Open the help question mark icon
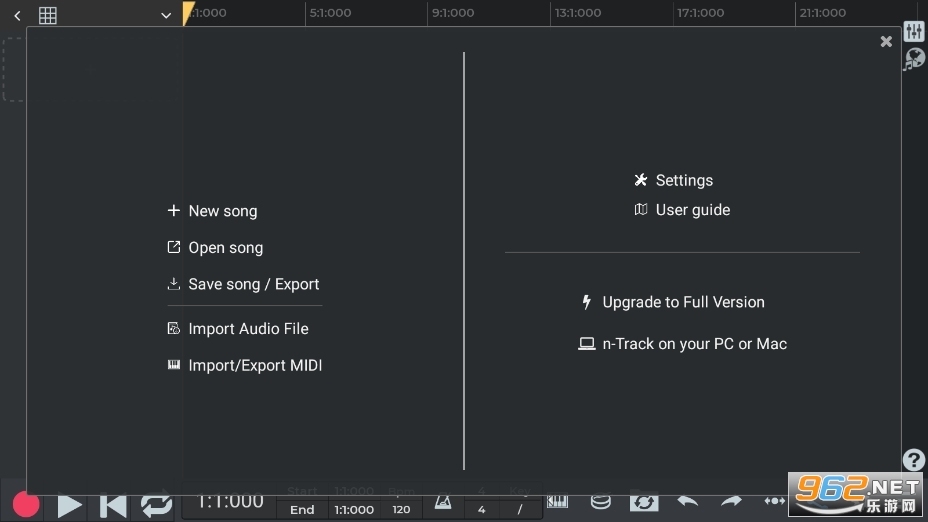 coord(913,460)
